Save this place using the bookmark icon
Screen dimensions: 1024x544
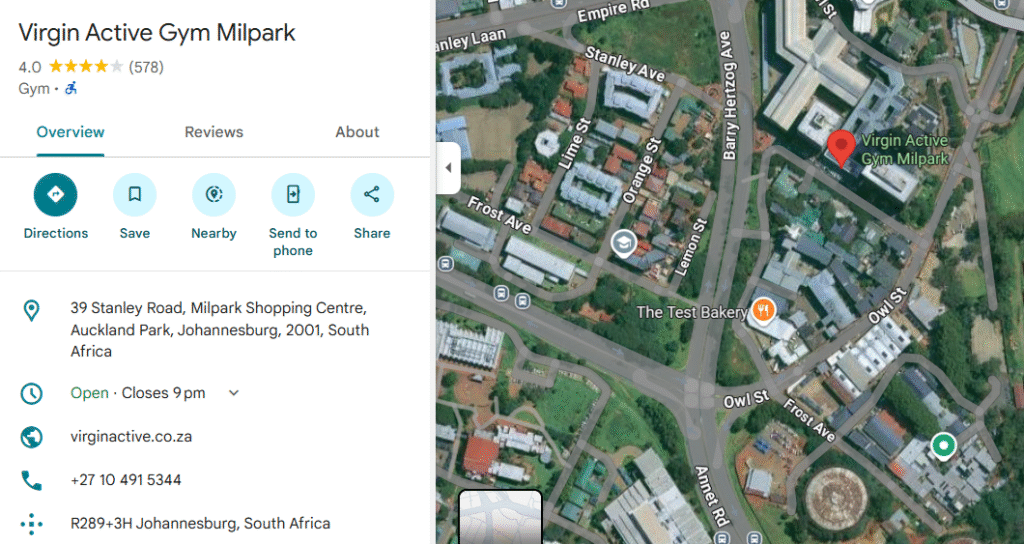pos(134,195)
